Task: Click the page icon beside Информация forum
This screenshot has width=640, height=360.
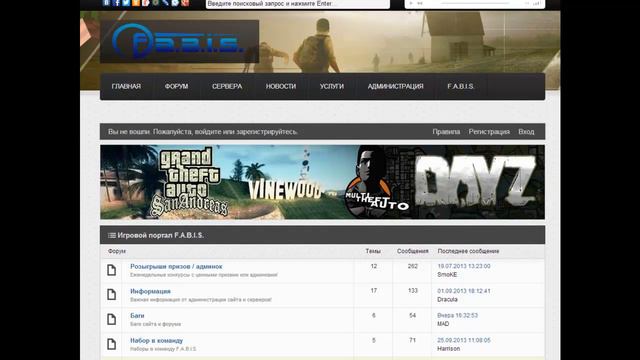Action: 111,295
